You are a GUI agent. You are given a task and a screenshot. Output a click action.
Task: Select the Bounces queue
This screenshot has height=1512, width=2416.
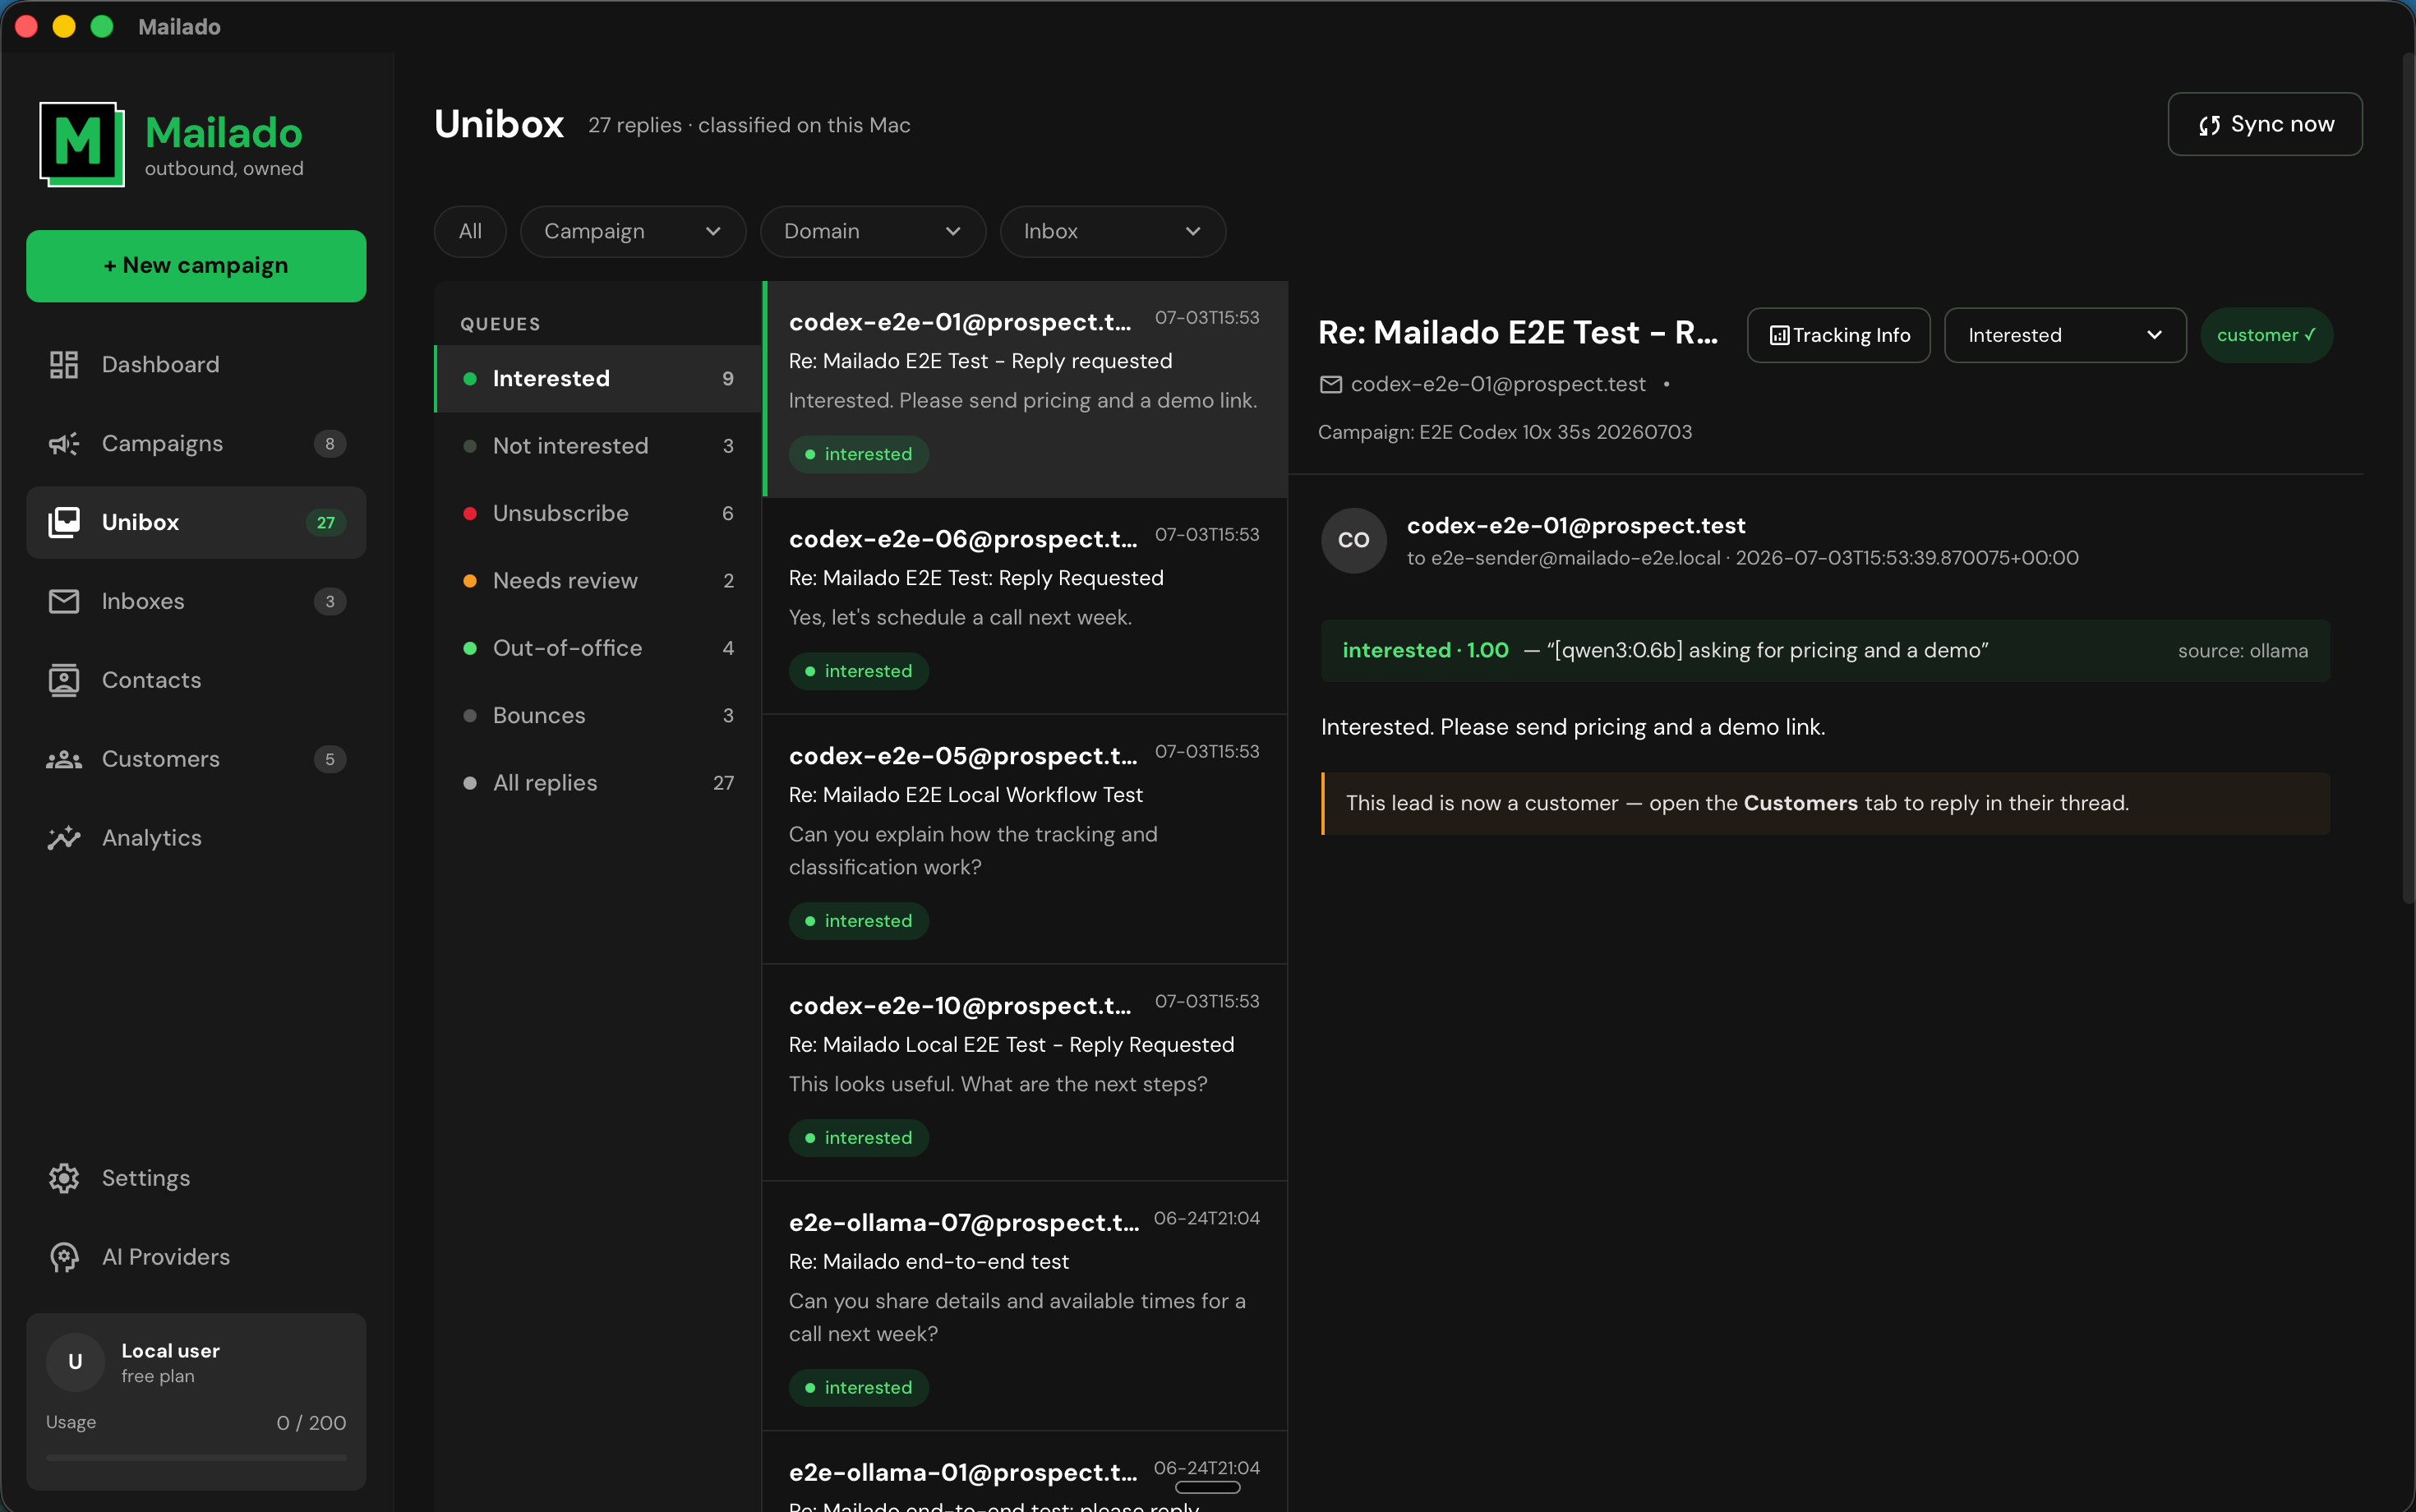coord(598,716)
